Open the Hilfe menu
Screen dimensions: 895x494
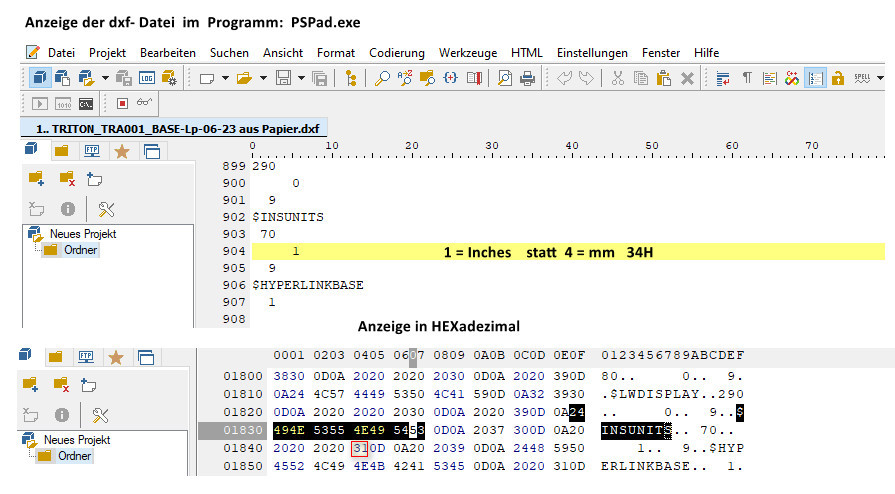point(706,53)
